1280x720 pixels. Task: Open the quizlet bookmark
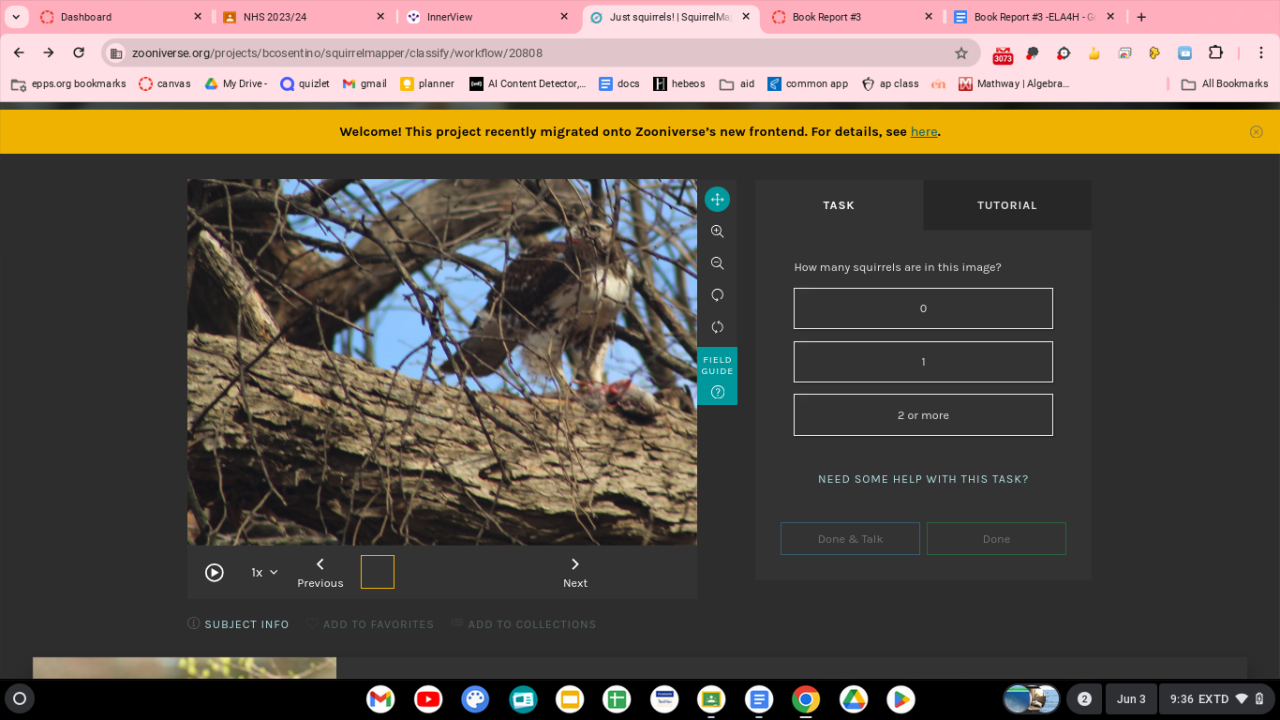tap(305, 84)
